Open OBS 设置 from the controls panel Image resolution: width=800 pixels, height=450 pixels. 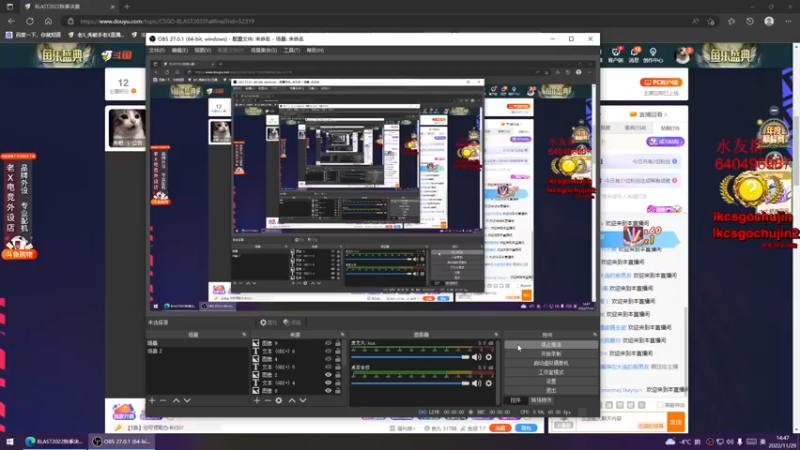551,382
